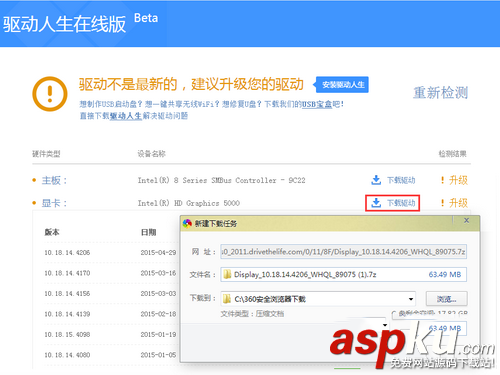Screen dimensions: 500x375
Task: Click 重新检测 to rescan drivers
Action: pyautogui.click(x=440, y=93)
